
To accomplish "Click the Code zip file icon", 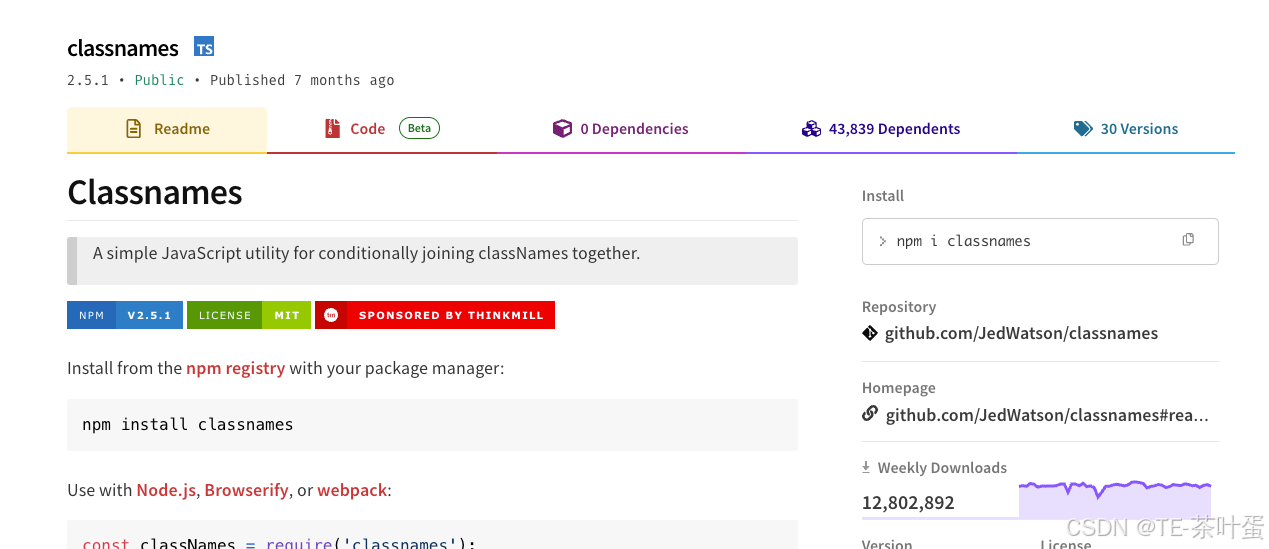I will [332, 129].
